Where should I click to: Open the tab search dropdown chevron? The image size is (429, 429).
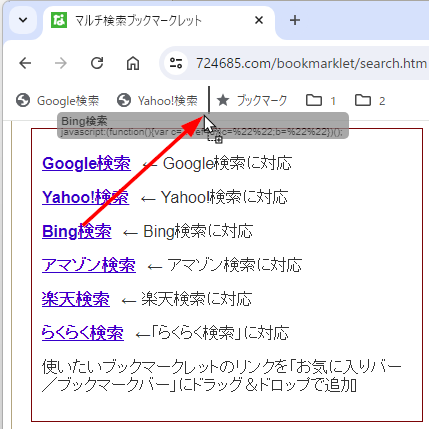pos(23,20)
